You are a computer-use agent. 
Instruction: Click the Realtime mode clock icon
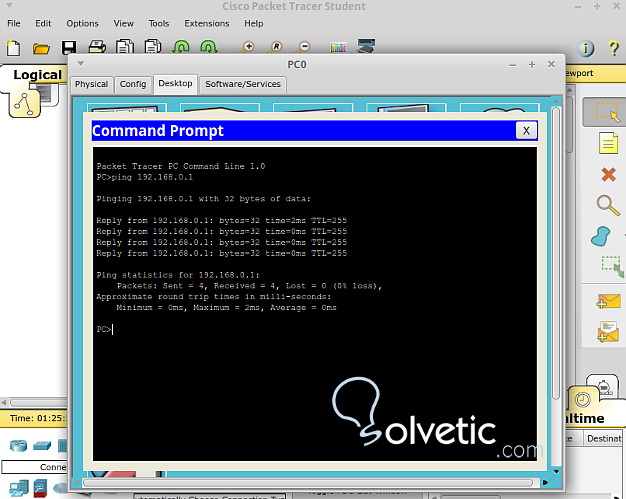582,399
